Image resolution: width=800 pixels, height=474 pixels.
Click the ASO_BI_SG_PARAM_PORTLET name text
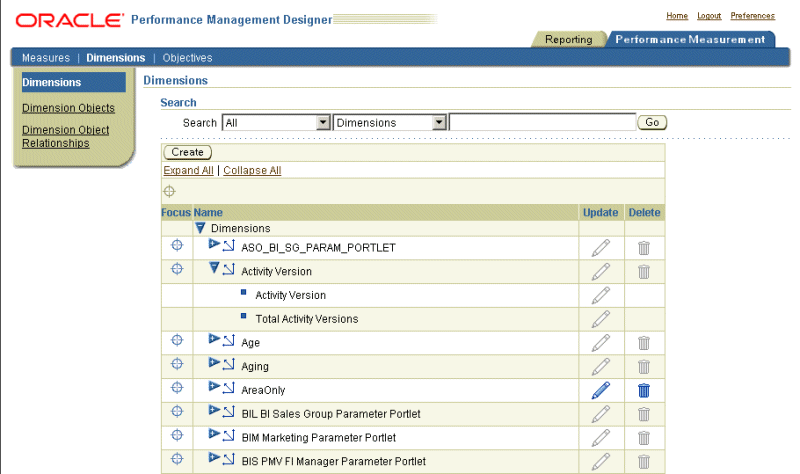point(318,248)
